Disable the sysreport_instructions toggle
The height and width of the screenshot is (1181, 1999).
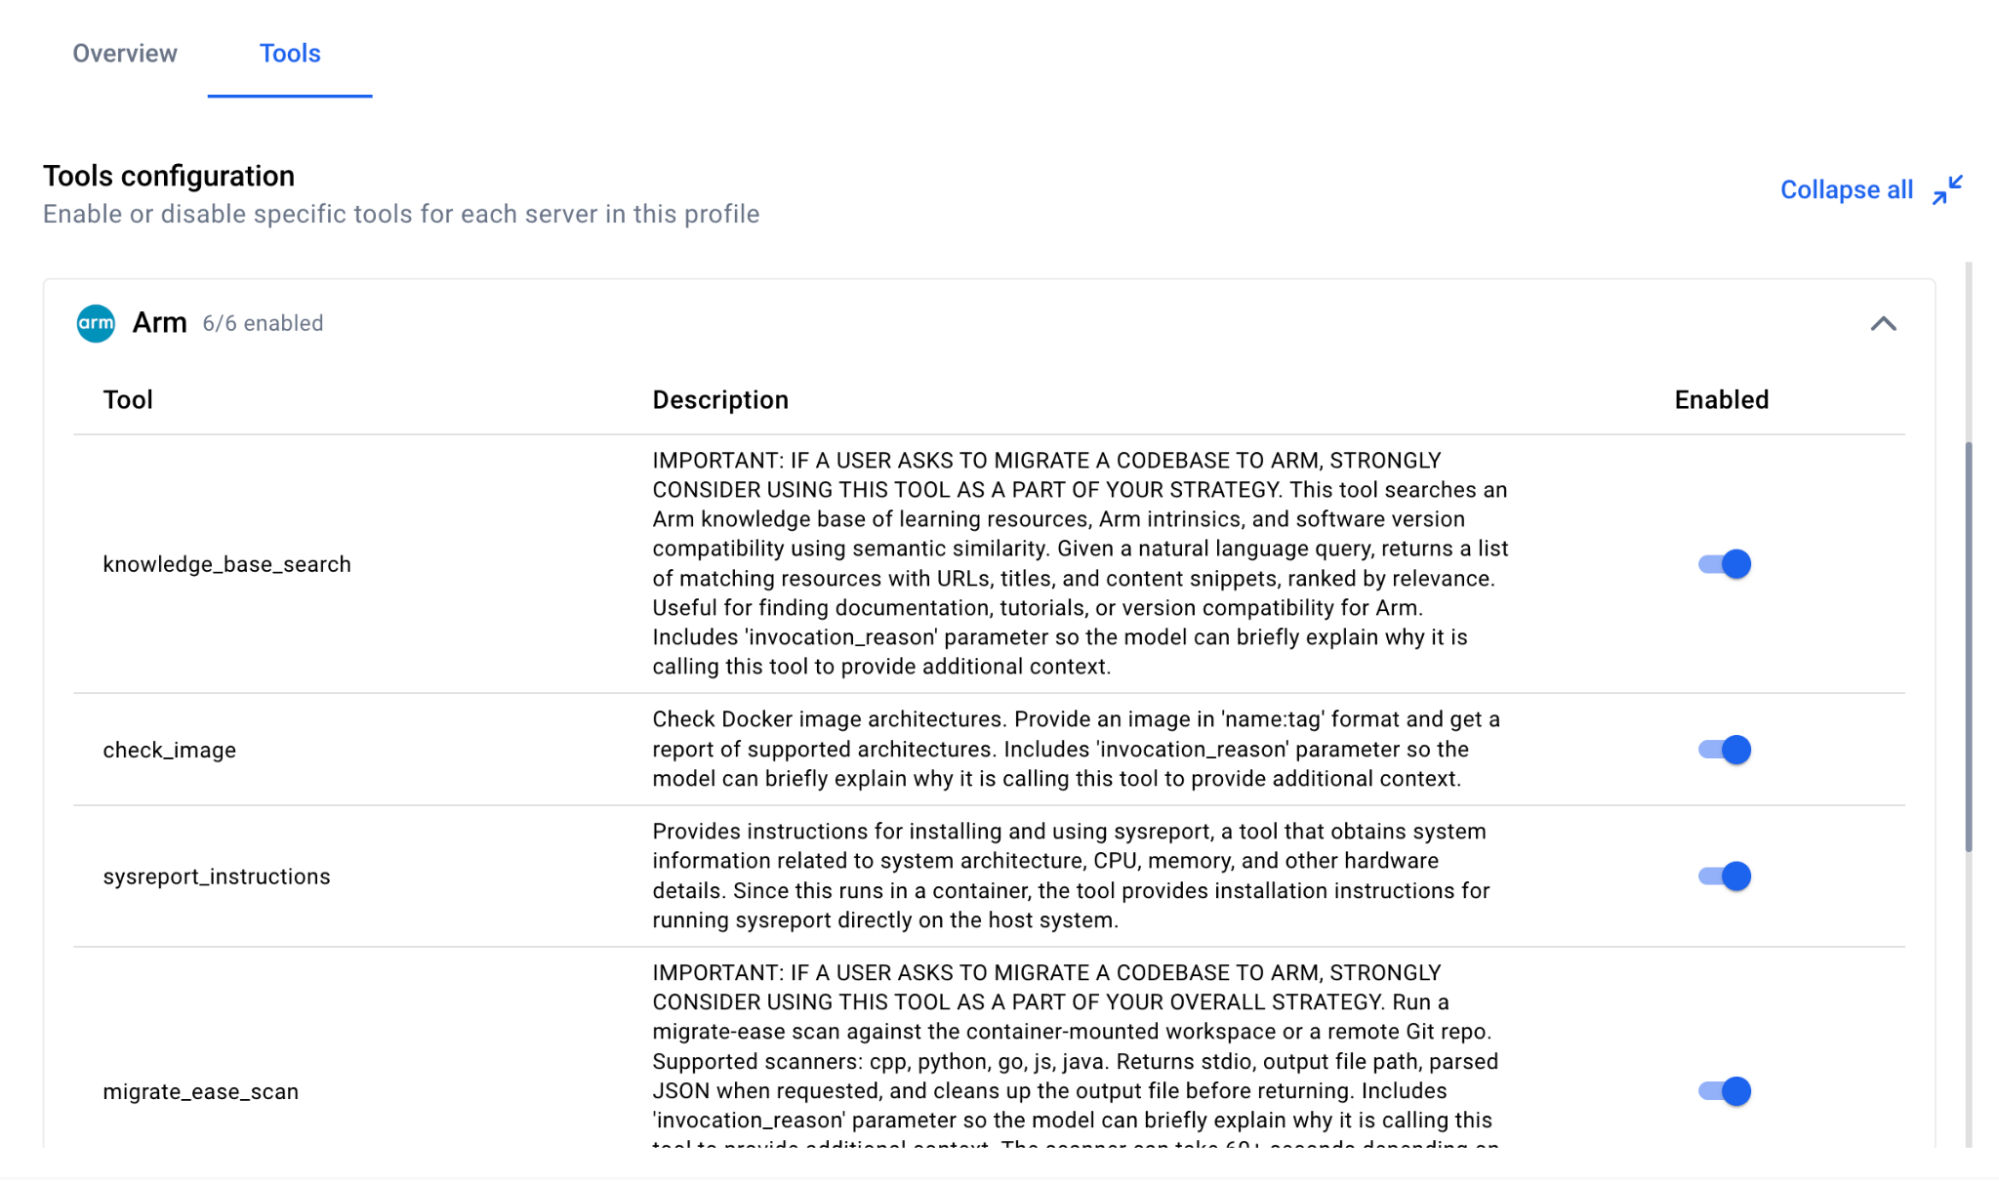click(x=1724, y=876)
